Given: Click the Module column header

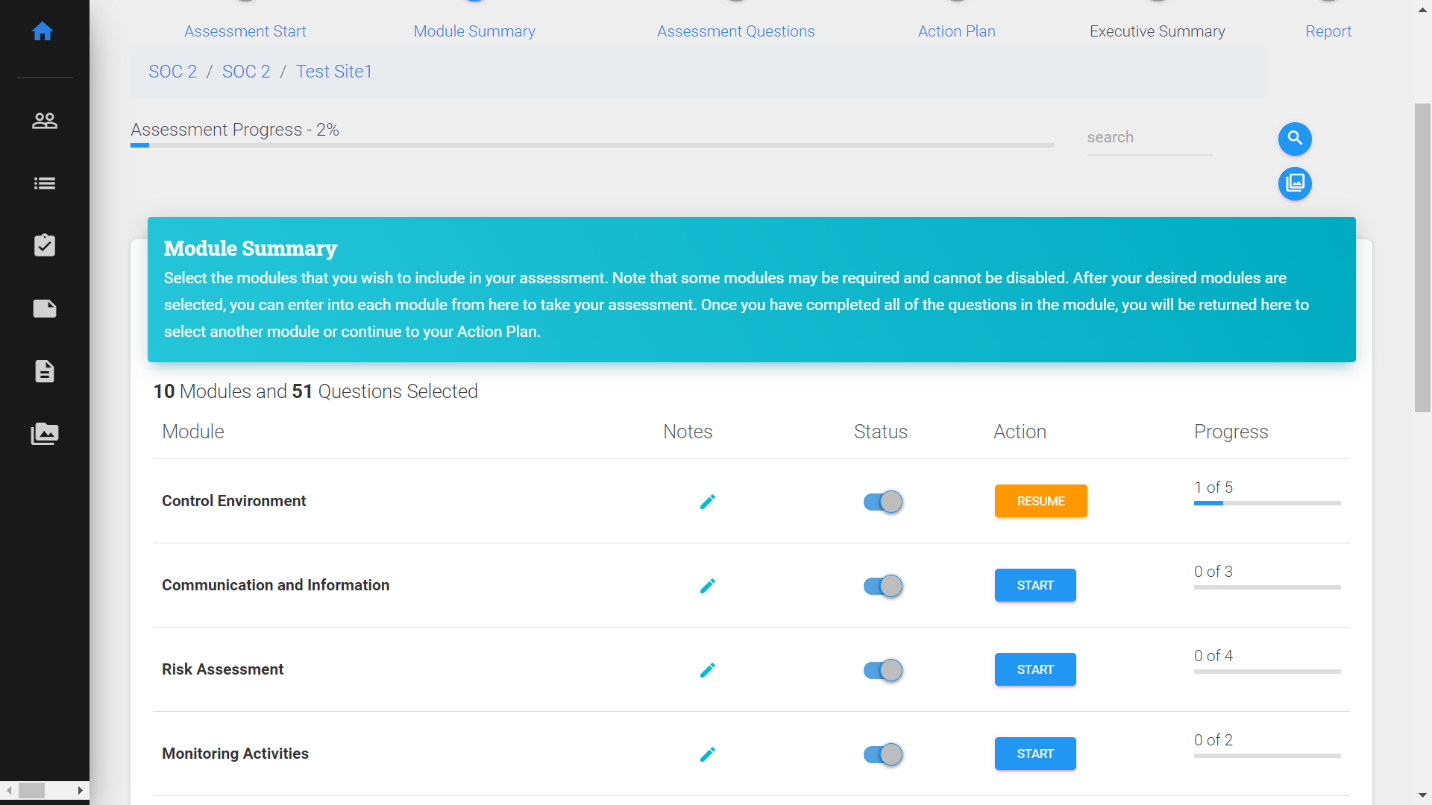Looking at the screenshot, I should pyautogui.click(x=193, y=431).
